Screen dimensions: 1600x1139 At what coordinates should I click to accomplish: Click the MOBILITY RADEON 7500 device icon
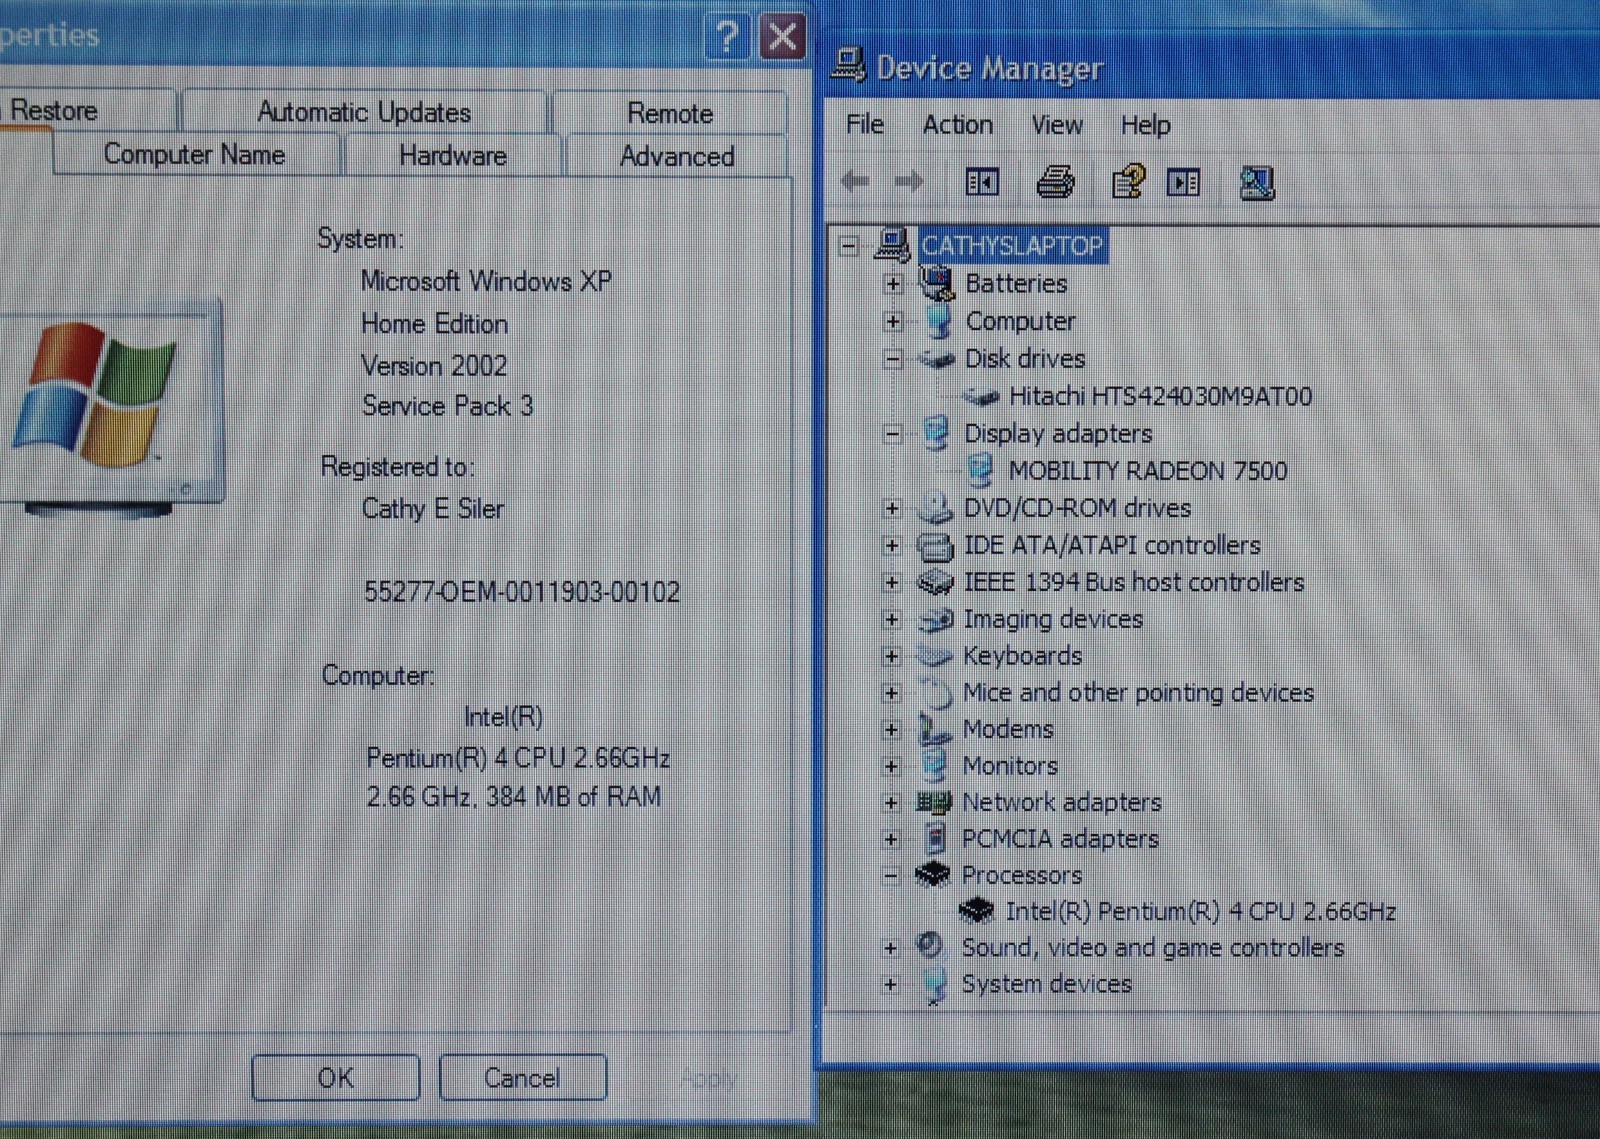point(980,470)
